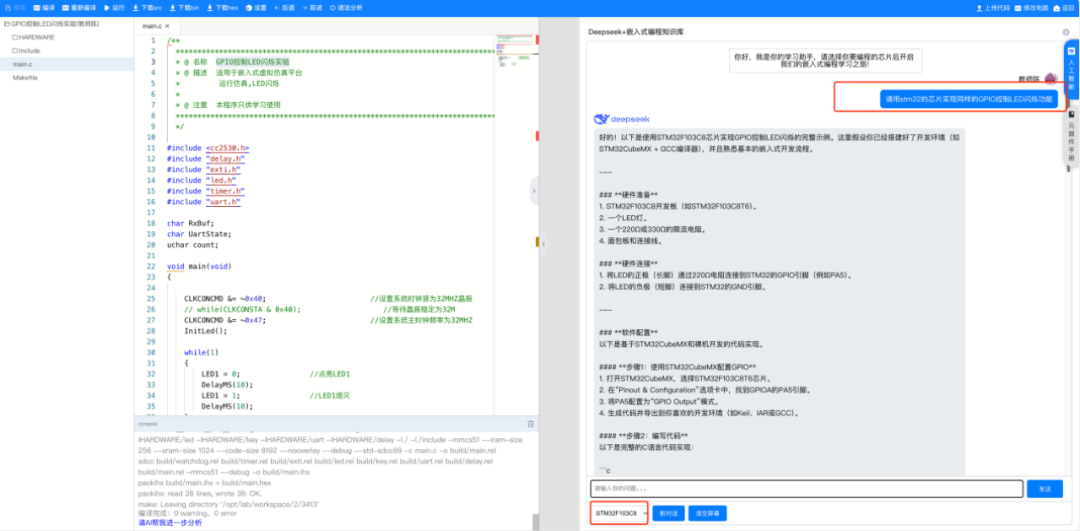Viewport: 1080px width, 531px height.
Task: Click the console trash icon to clear output
Action: (530, 424)
